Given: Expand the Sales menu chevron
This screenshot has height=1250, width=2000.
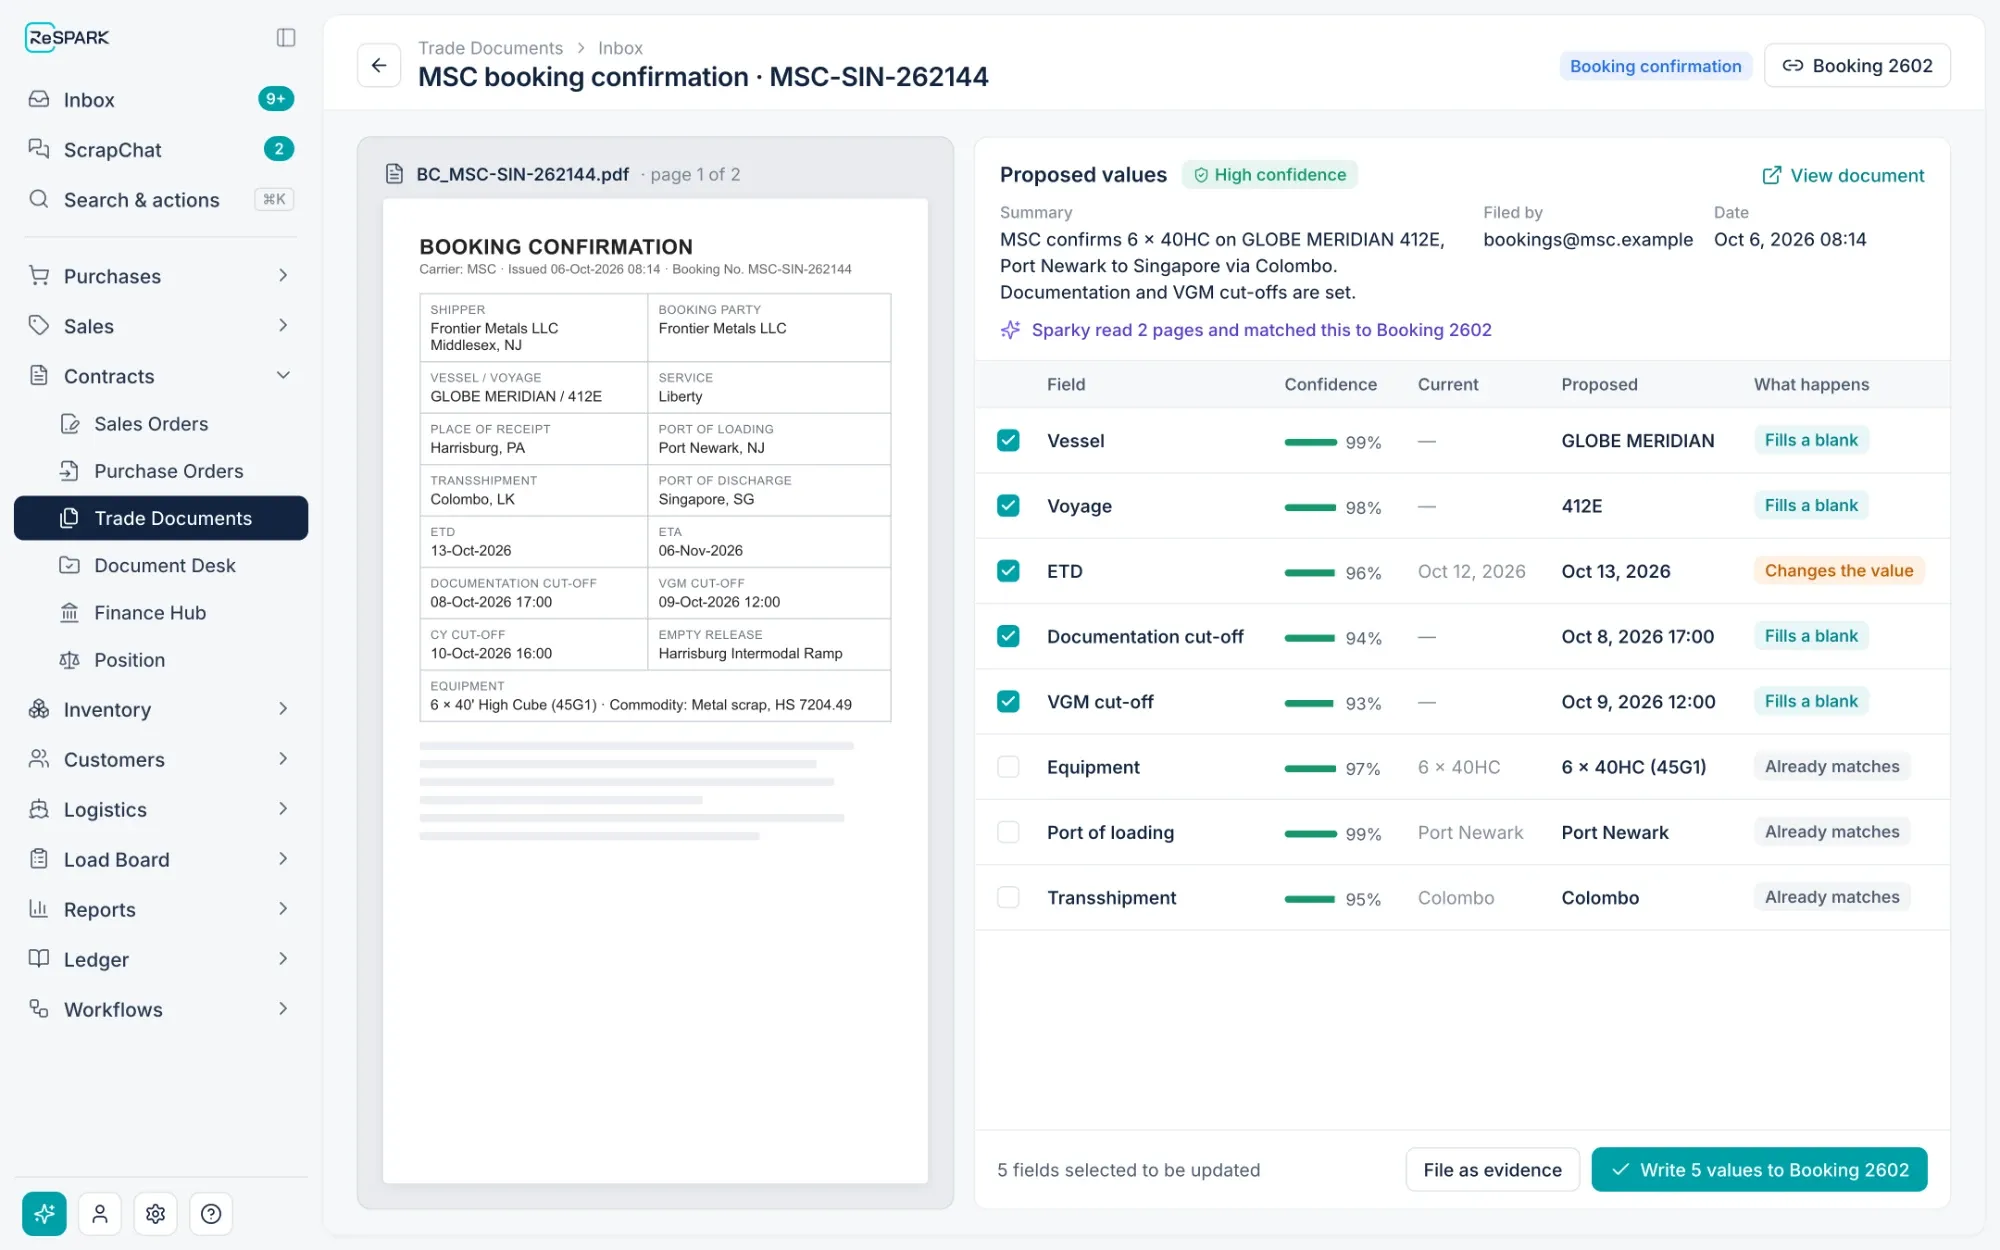Looking at the screenshot, I should click(283, 325).
